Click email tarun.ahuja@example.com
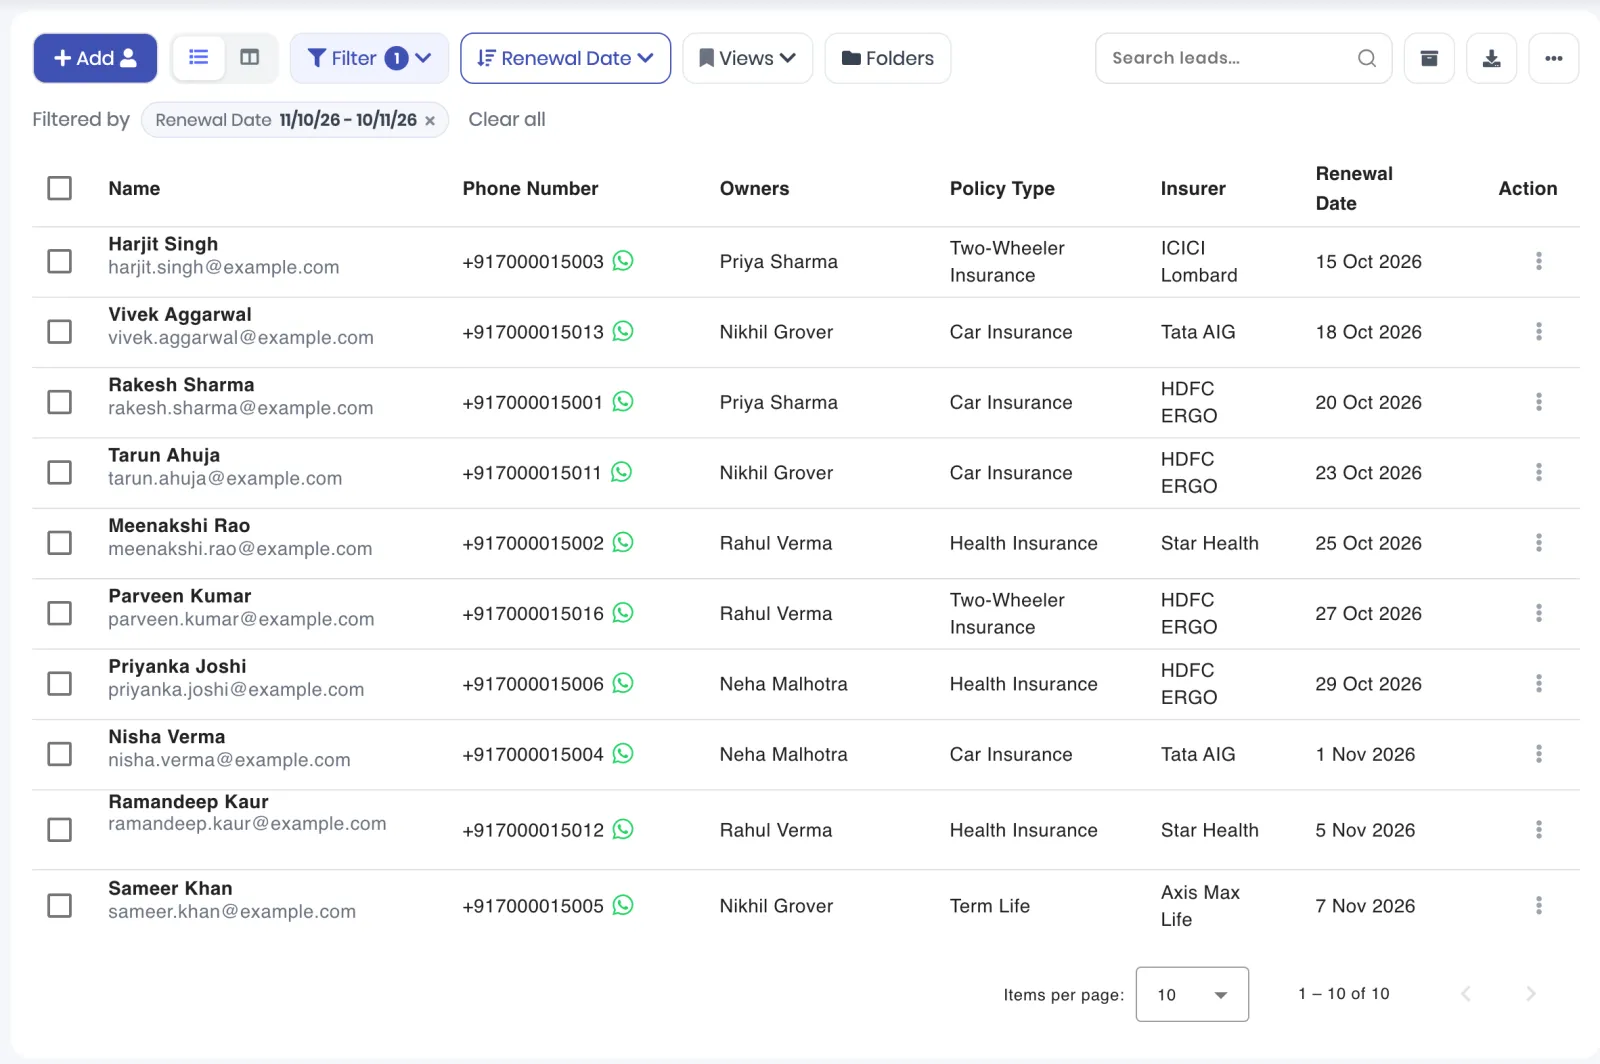The width and height of the screenshot is (1600, 1064). (x=225, y=478)
